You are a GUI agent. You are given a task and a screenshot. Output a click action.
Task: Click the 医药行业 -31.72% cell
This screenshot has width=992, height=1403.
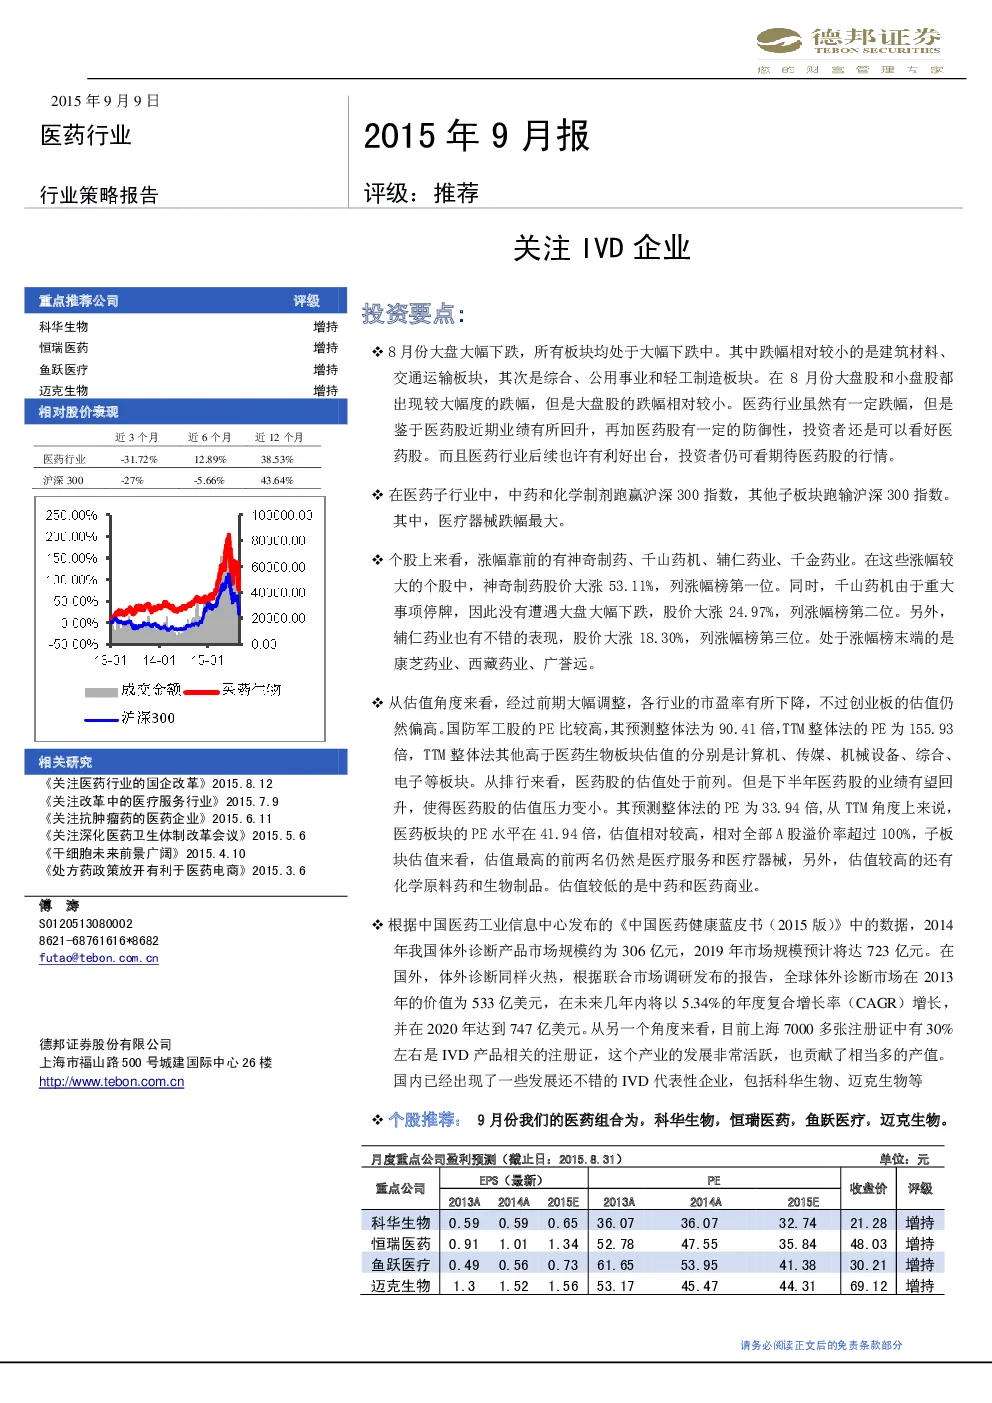click(x=139, y=460)
